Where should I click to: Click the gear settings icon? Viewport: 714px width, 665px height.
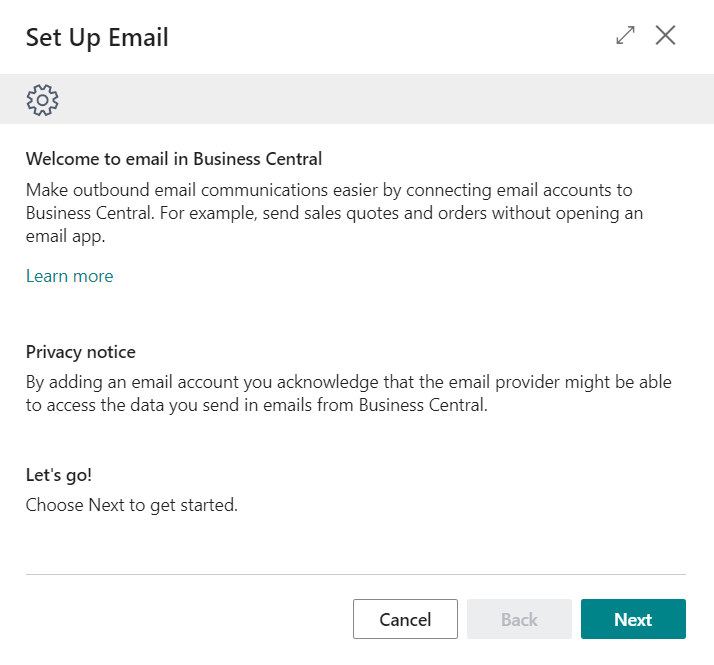43,99
